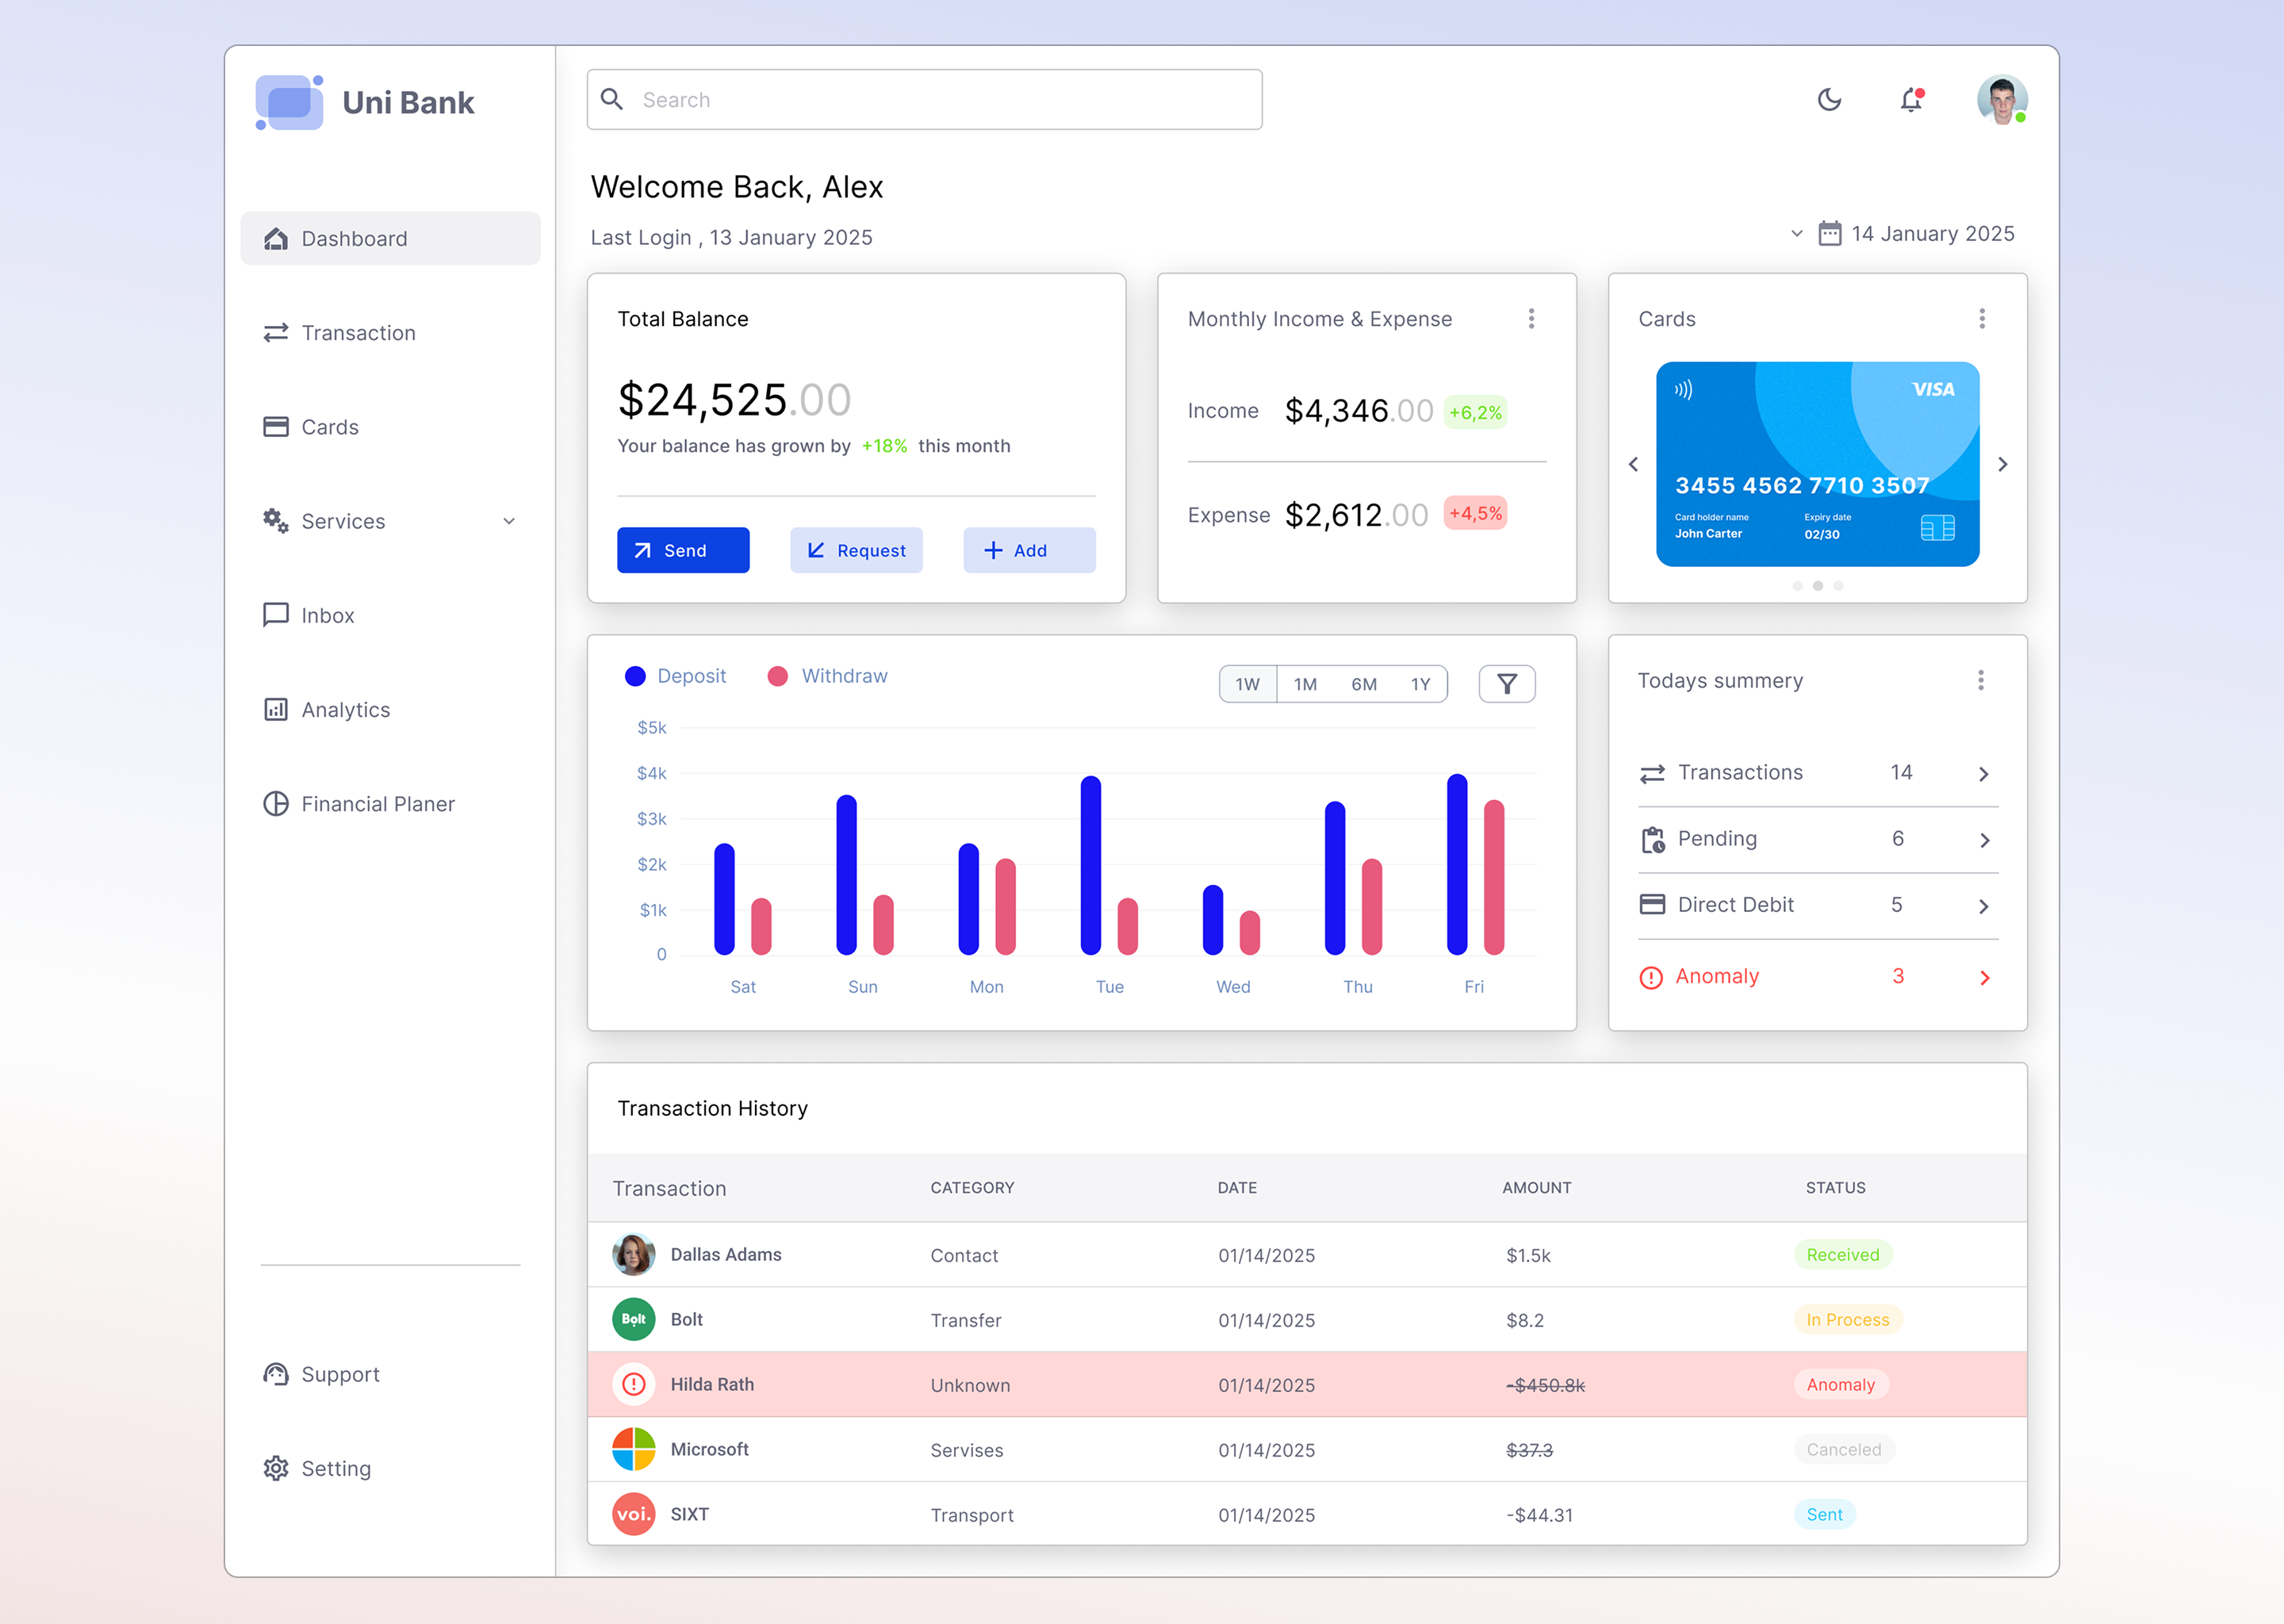
Task: Open notifications bell icon
Action: click(1911, 100)
